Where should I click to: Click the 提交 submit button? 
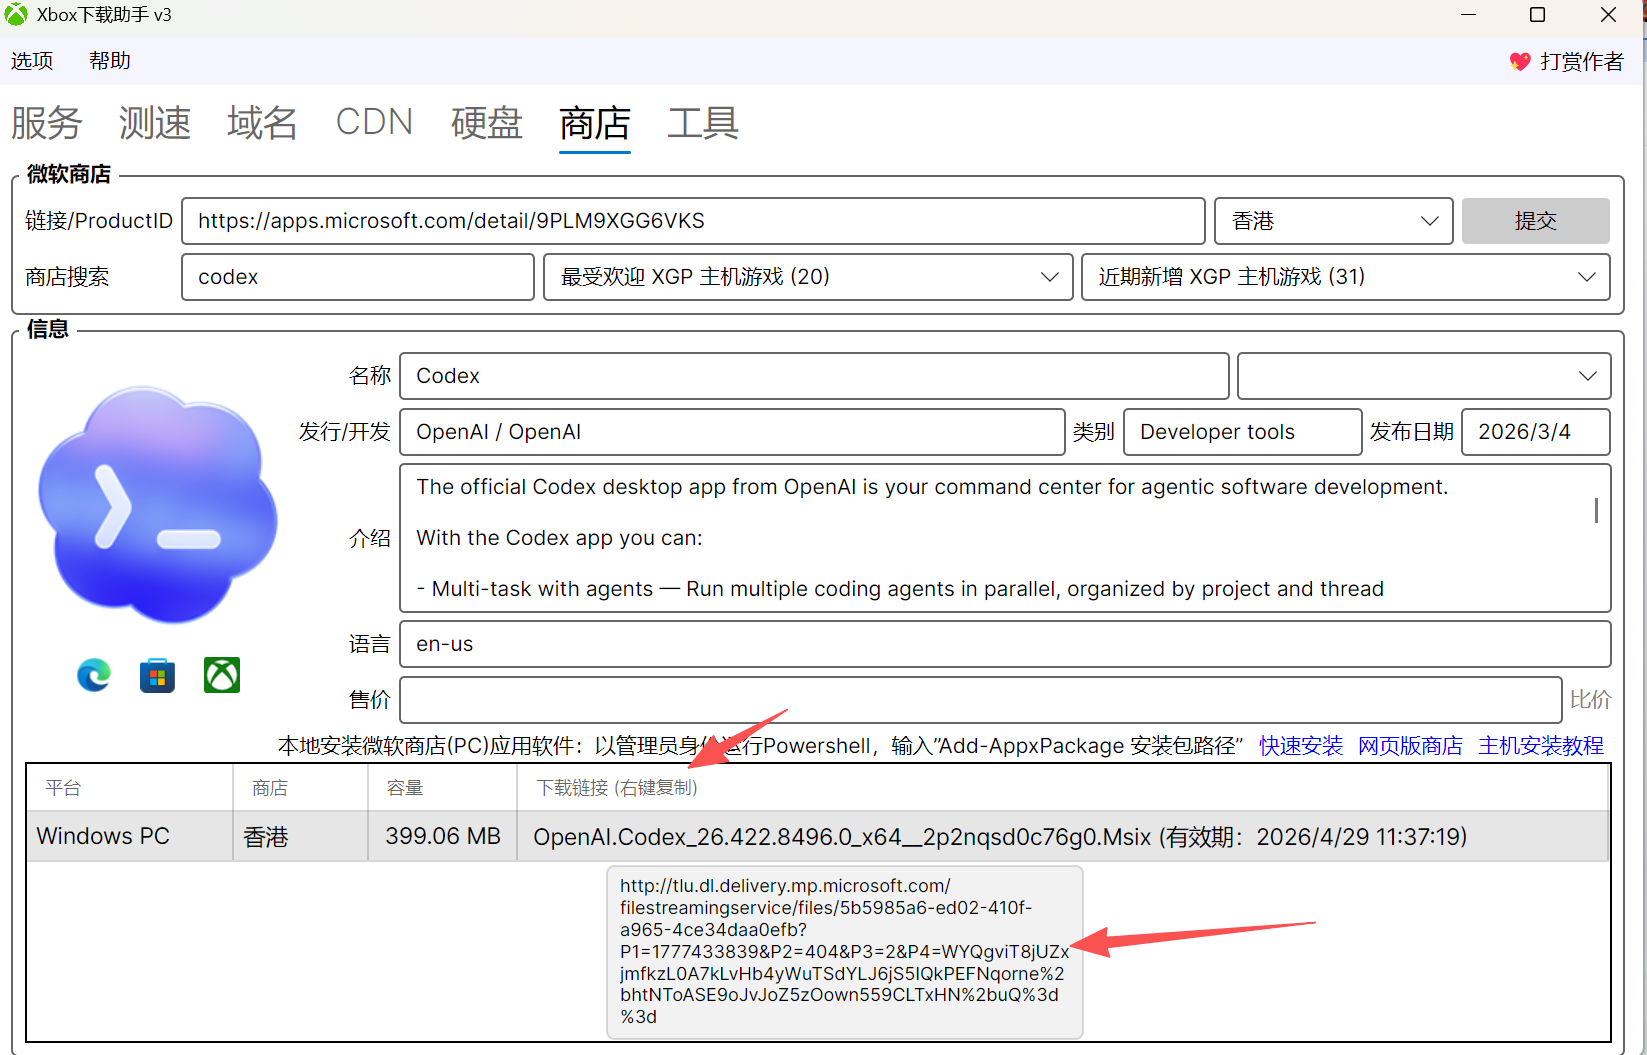1536,221
